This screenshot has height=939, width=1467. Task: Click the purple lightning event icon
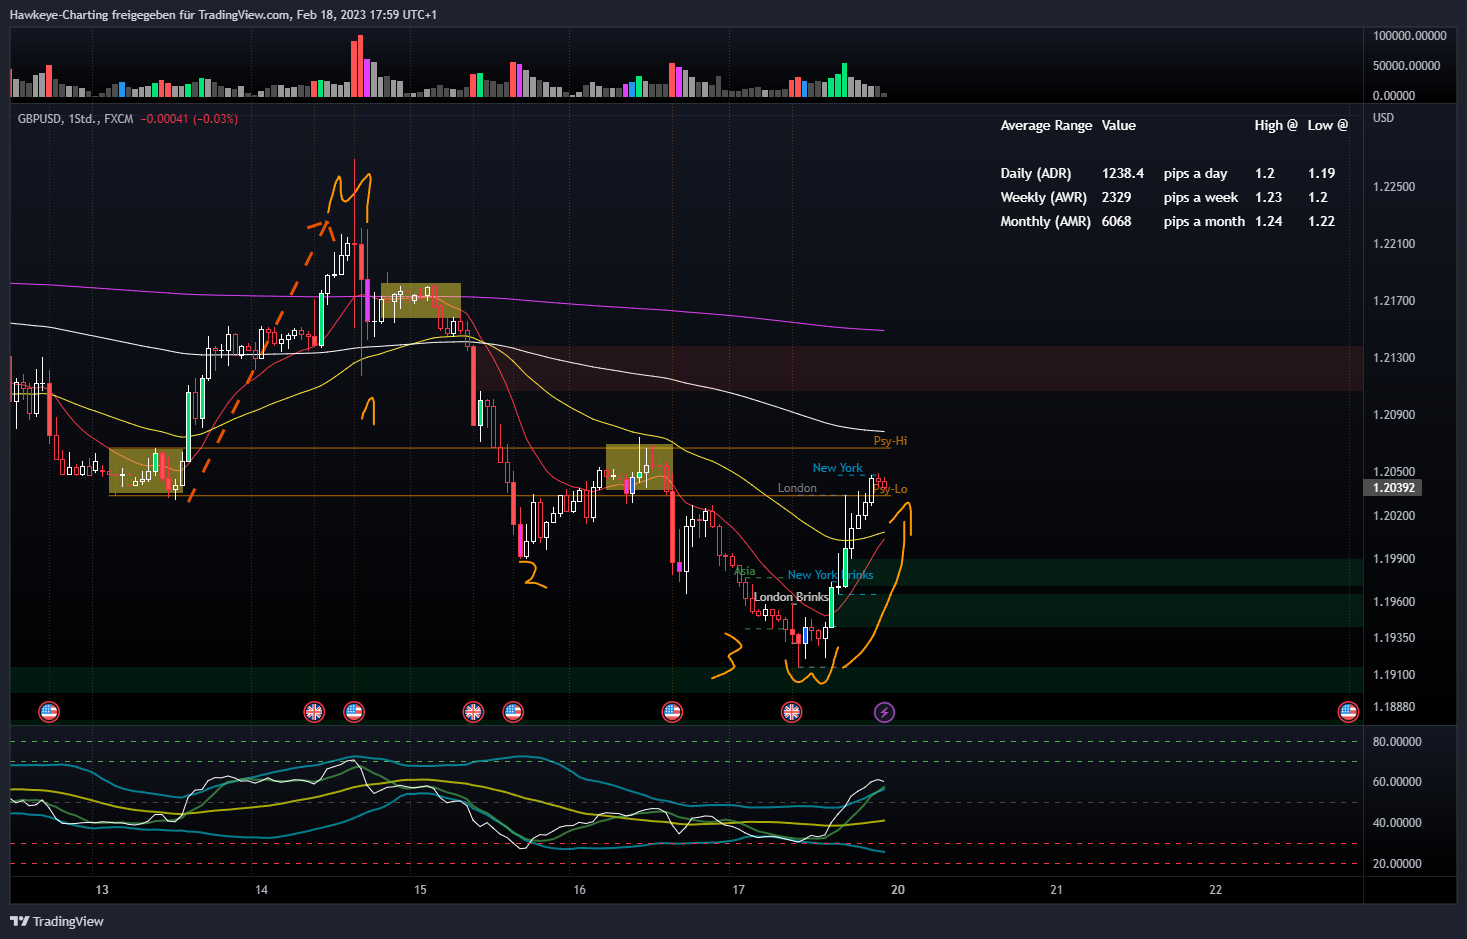coord(884,712)
